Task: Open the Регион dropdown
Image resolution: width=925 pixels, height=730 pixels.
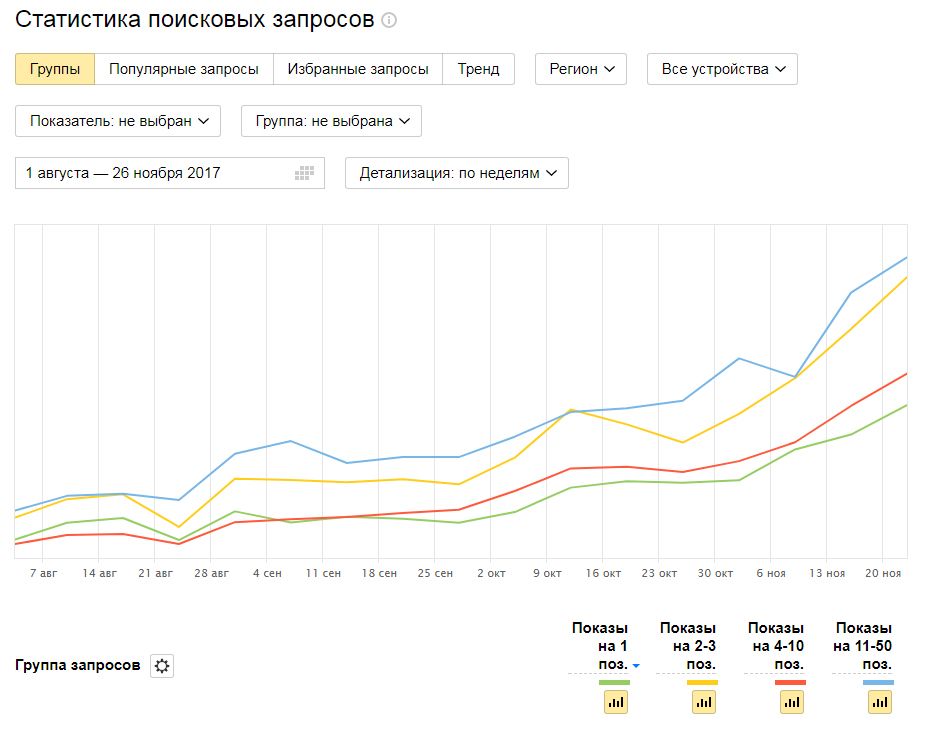Action: [x=581, y=69]
